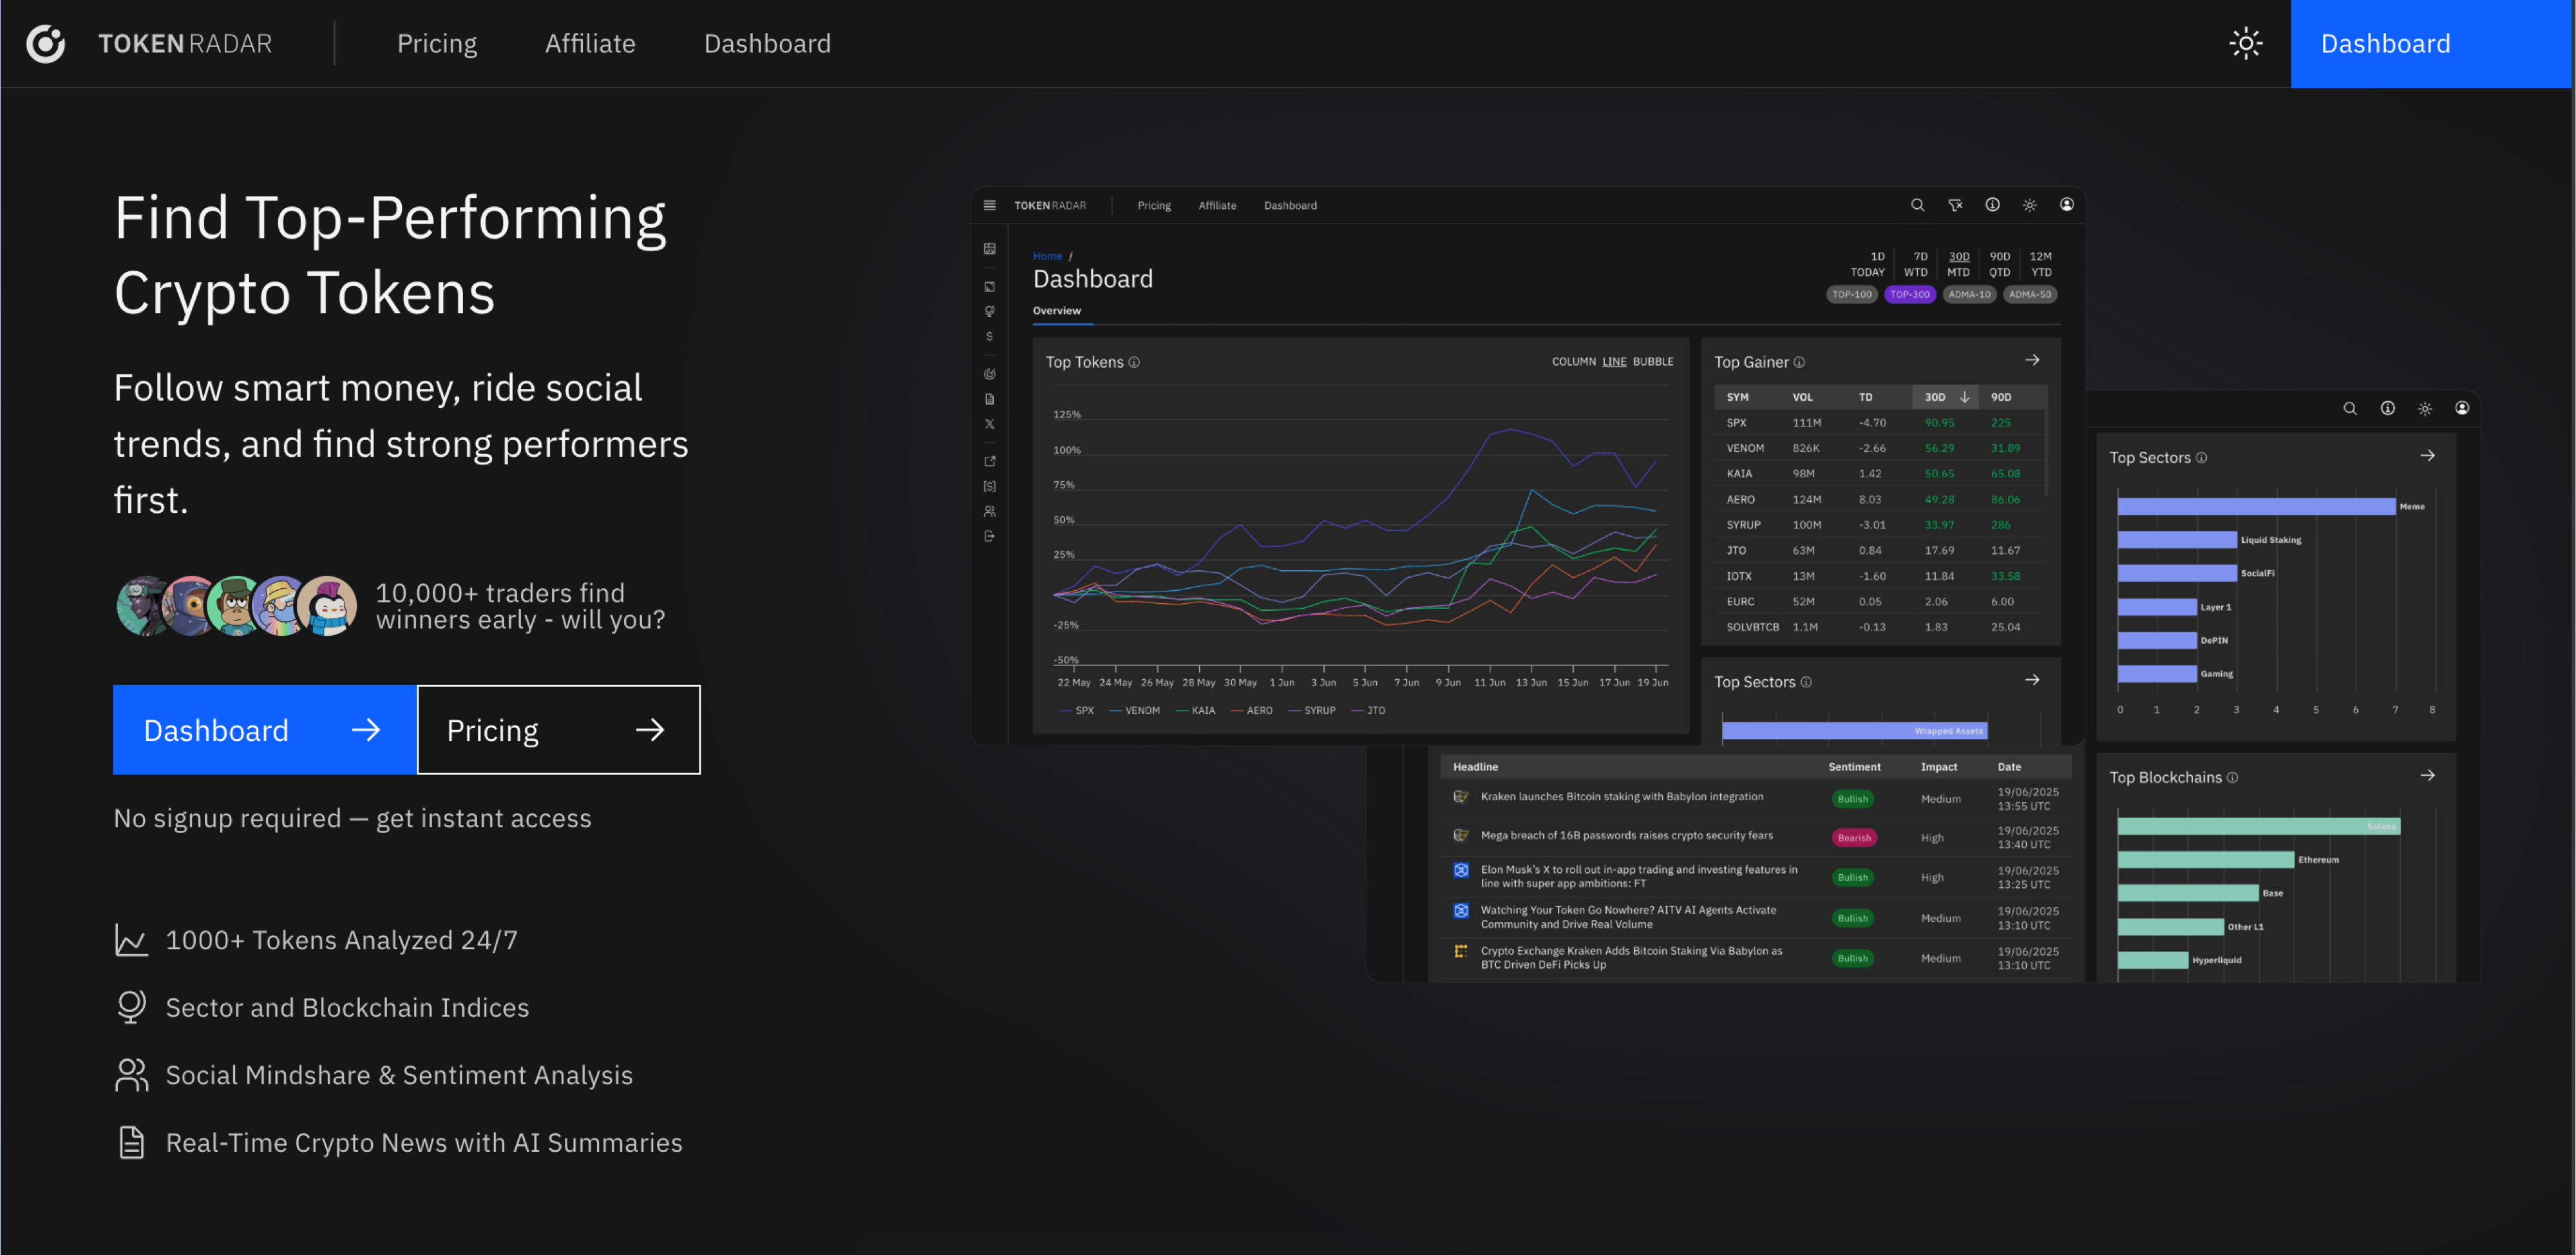
Task: Open the hamburger menu in the dashboard preview
Action: 989,205
